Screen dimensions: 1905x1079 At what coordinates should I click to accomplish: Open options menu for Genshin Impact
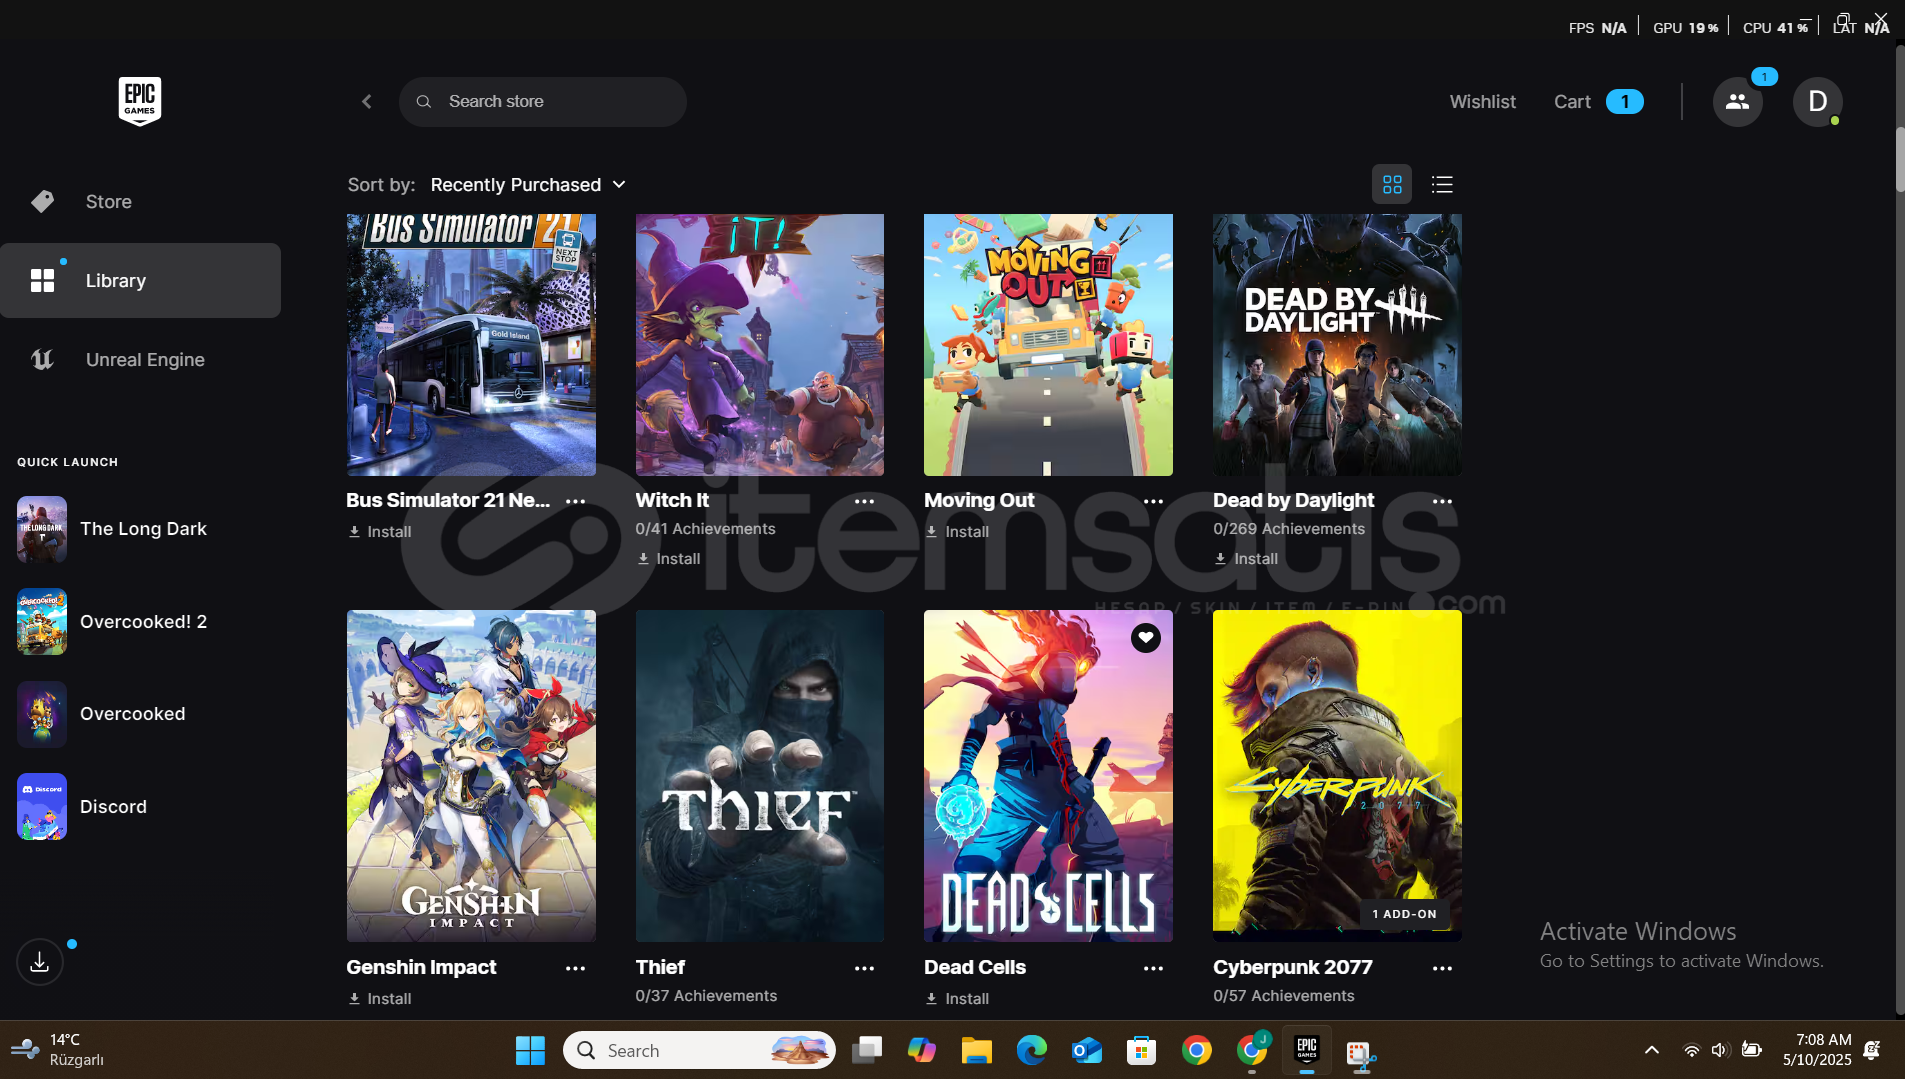click(576, 969)
